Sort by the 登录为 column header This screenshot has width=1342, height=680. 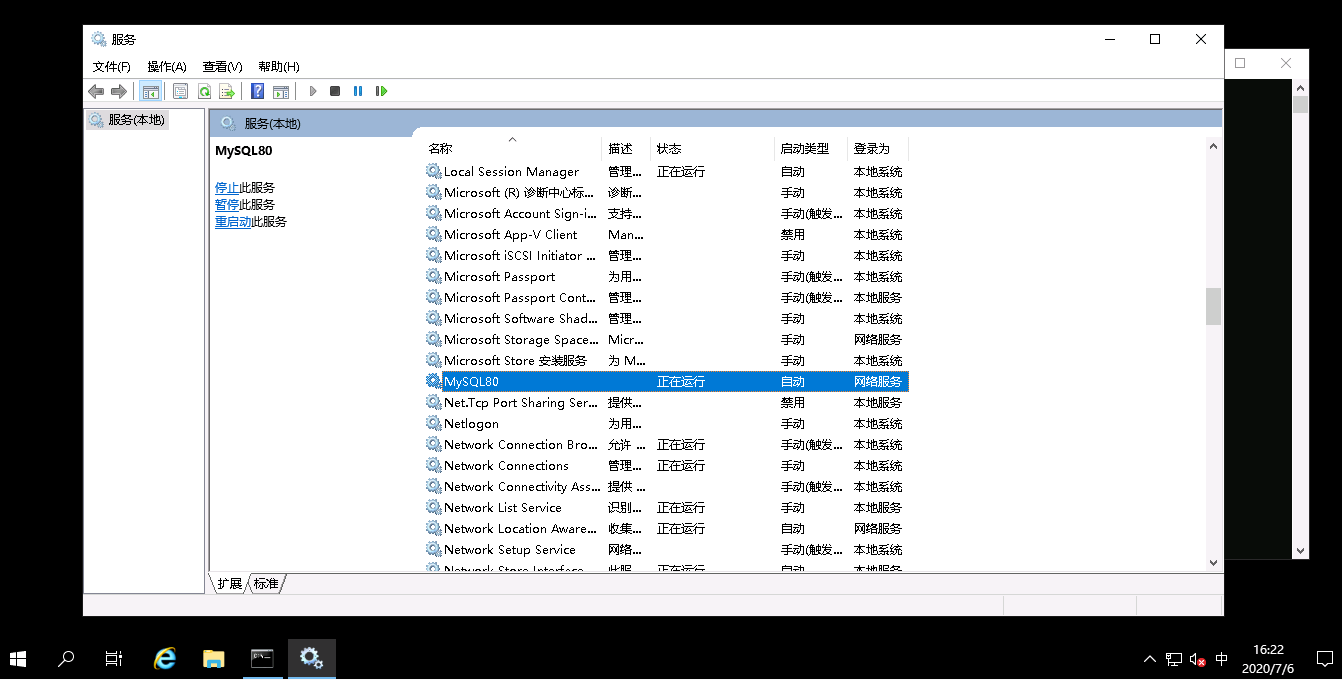877,148
